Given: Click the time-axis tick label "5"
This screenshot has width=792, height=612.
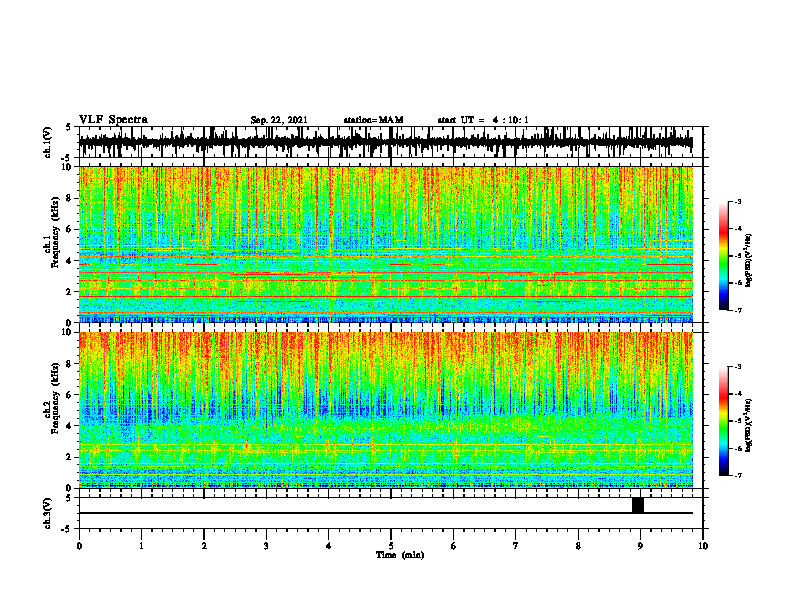Looking at the screenshot, I should 390,546.
